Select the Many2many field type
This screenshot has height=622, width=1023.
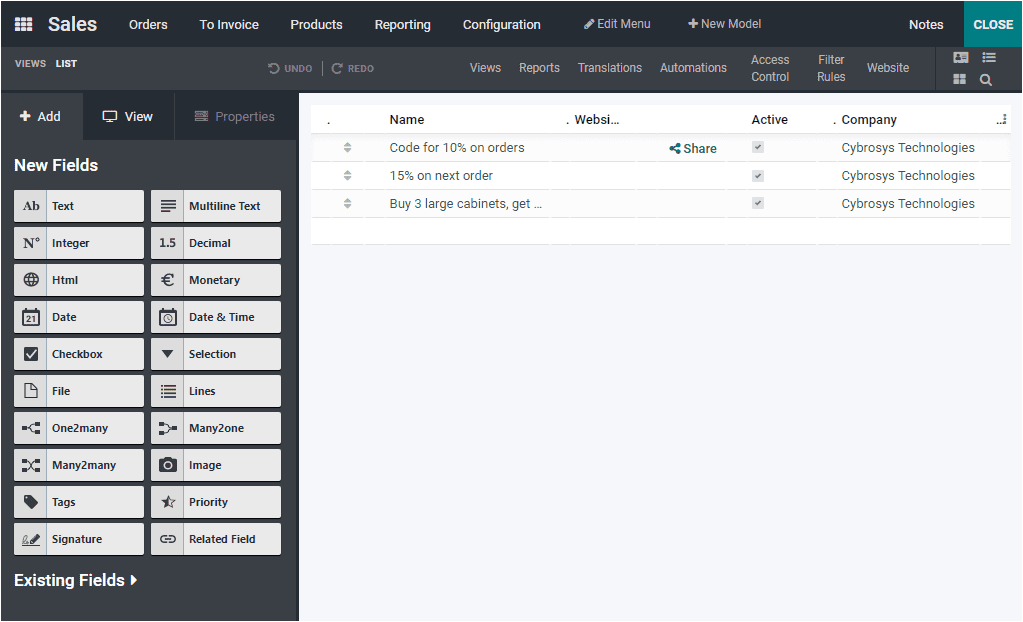pyautogui.click(x=78, y=464)
